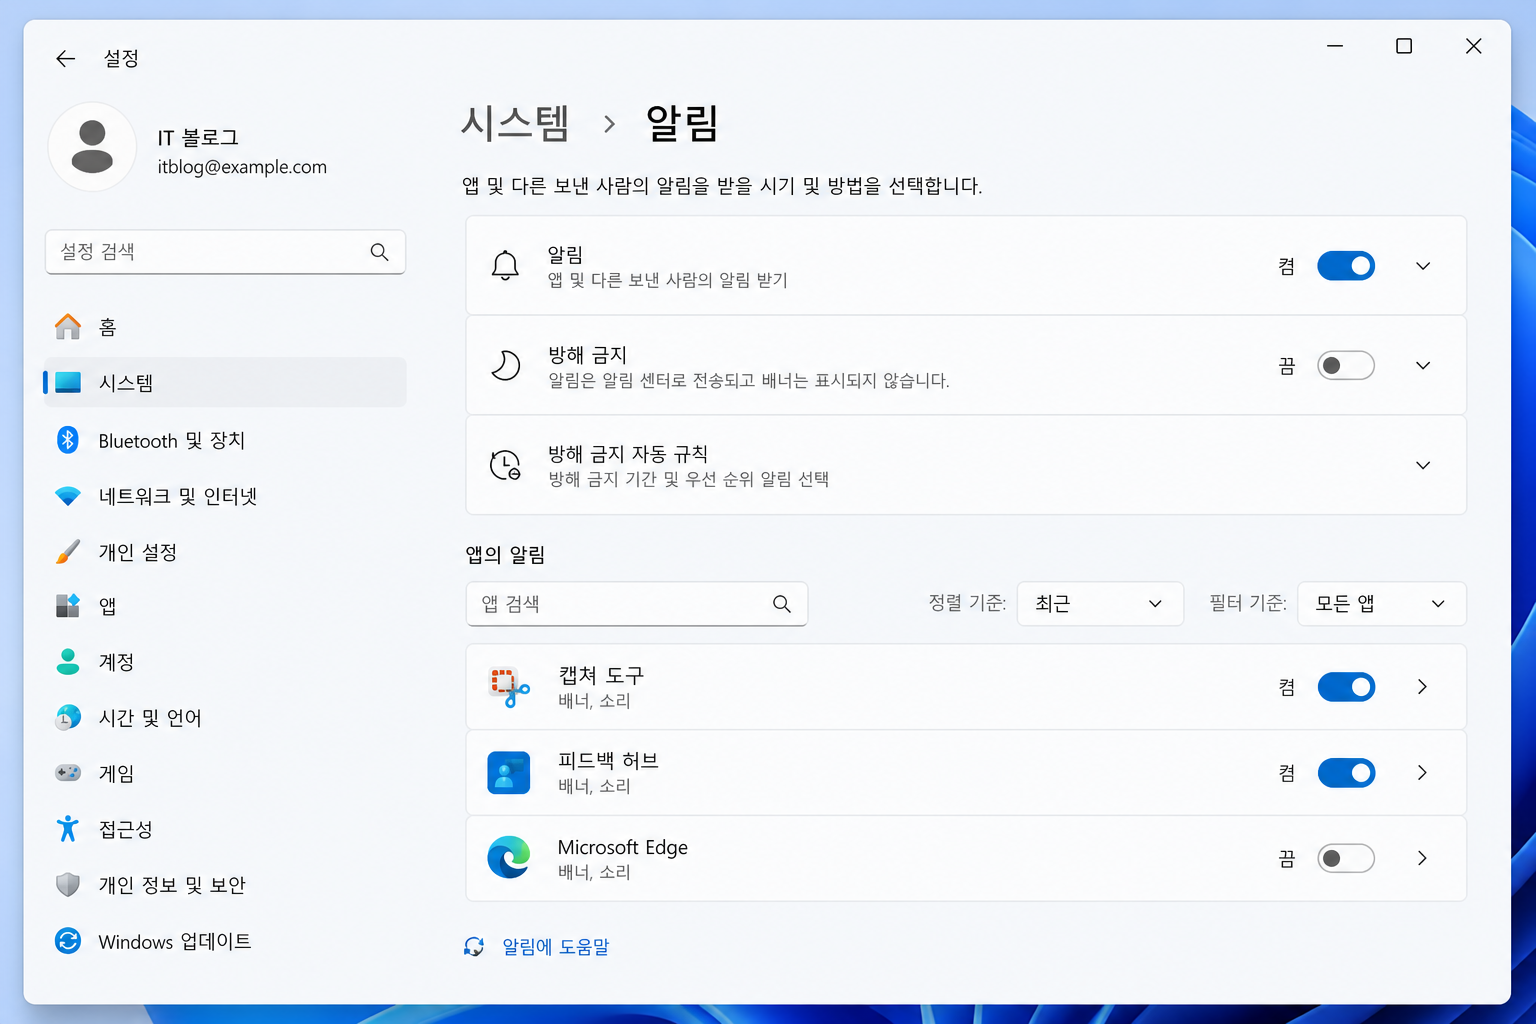This screenshot has height=1024, width=1536.
Task: Click the gamepad icon for 게임
Action: click(x=68, y=773)
